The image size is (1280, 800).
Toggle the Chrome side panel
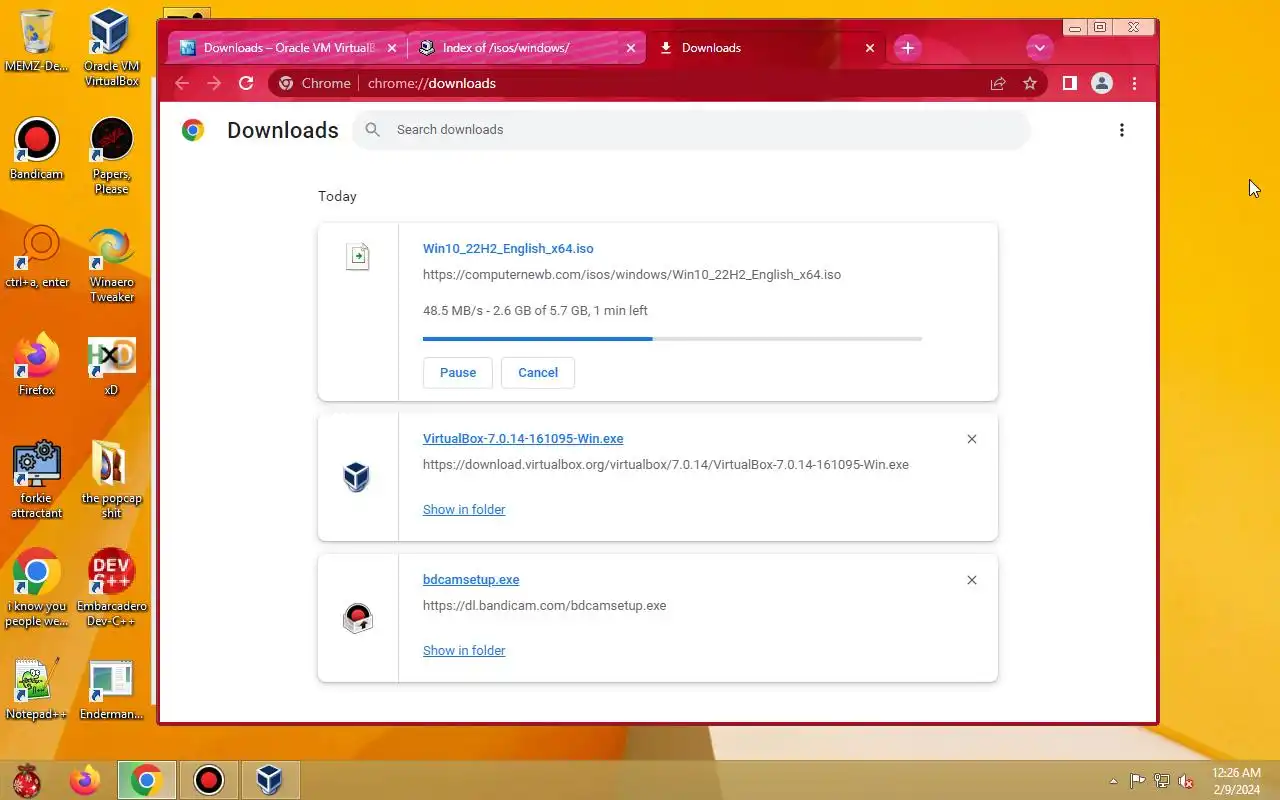[x=1069, y=83]
